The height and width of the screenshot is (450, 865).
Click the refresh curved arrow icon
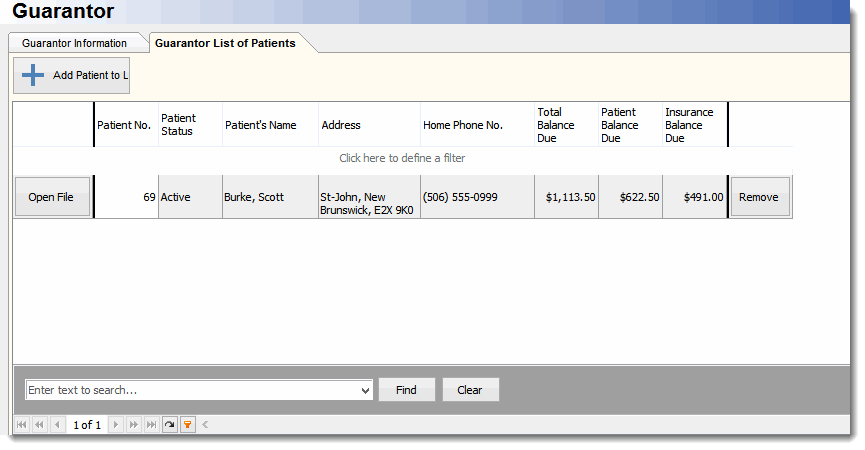point(170,425)
